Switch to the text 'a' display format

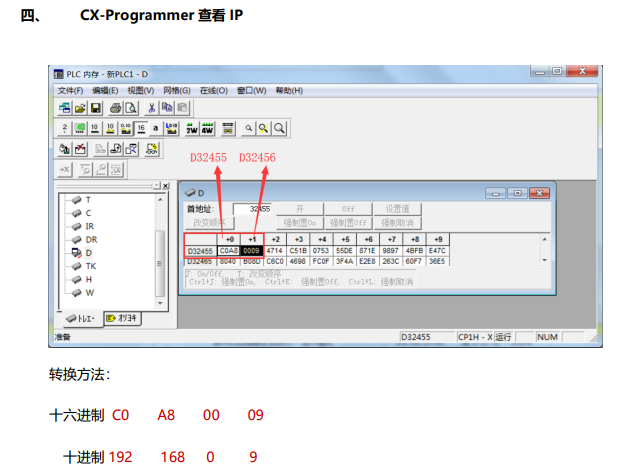click(x=156, y=129)
